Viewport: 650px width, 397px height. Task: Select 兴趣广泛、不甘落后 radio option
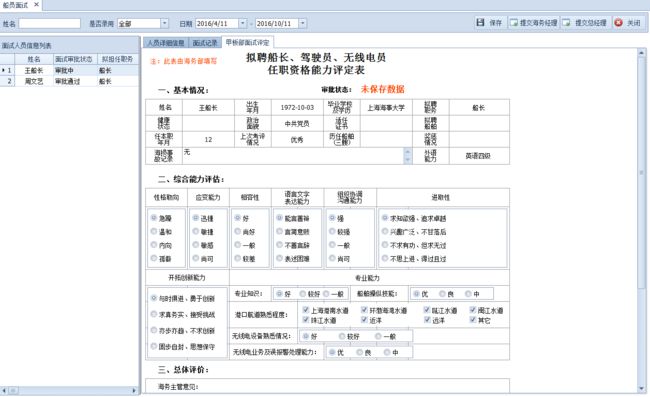click(x=385, y=232)
